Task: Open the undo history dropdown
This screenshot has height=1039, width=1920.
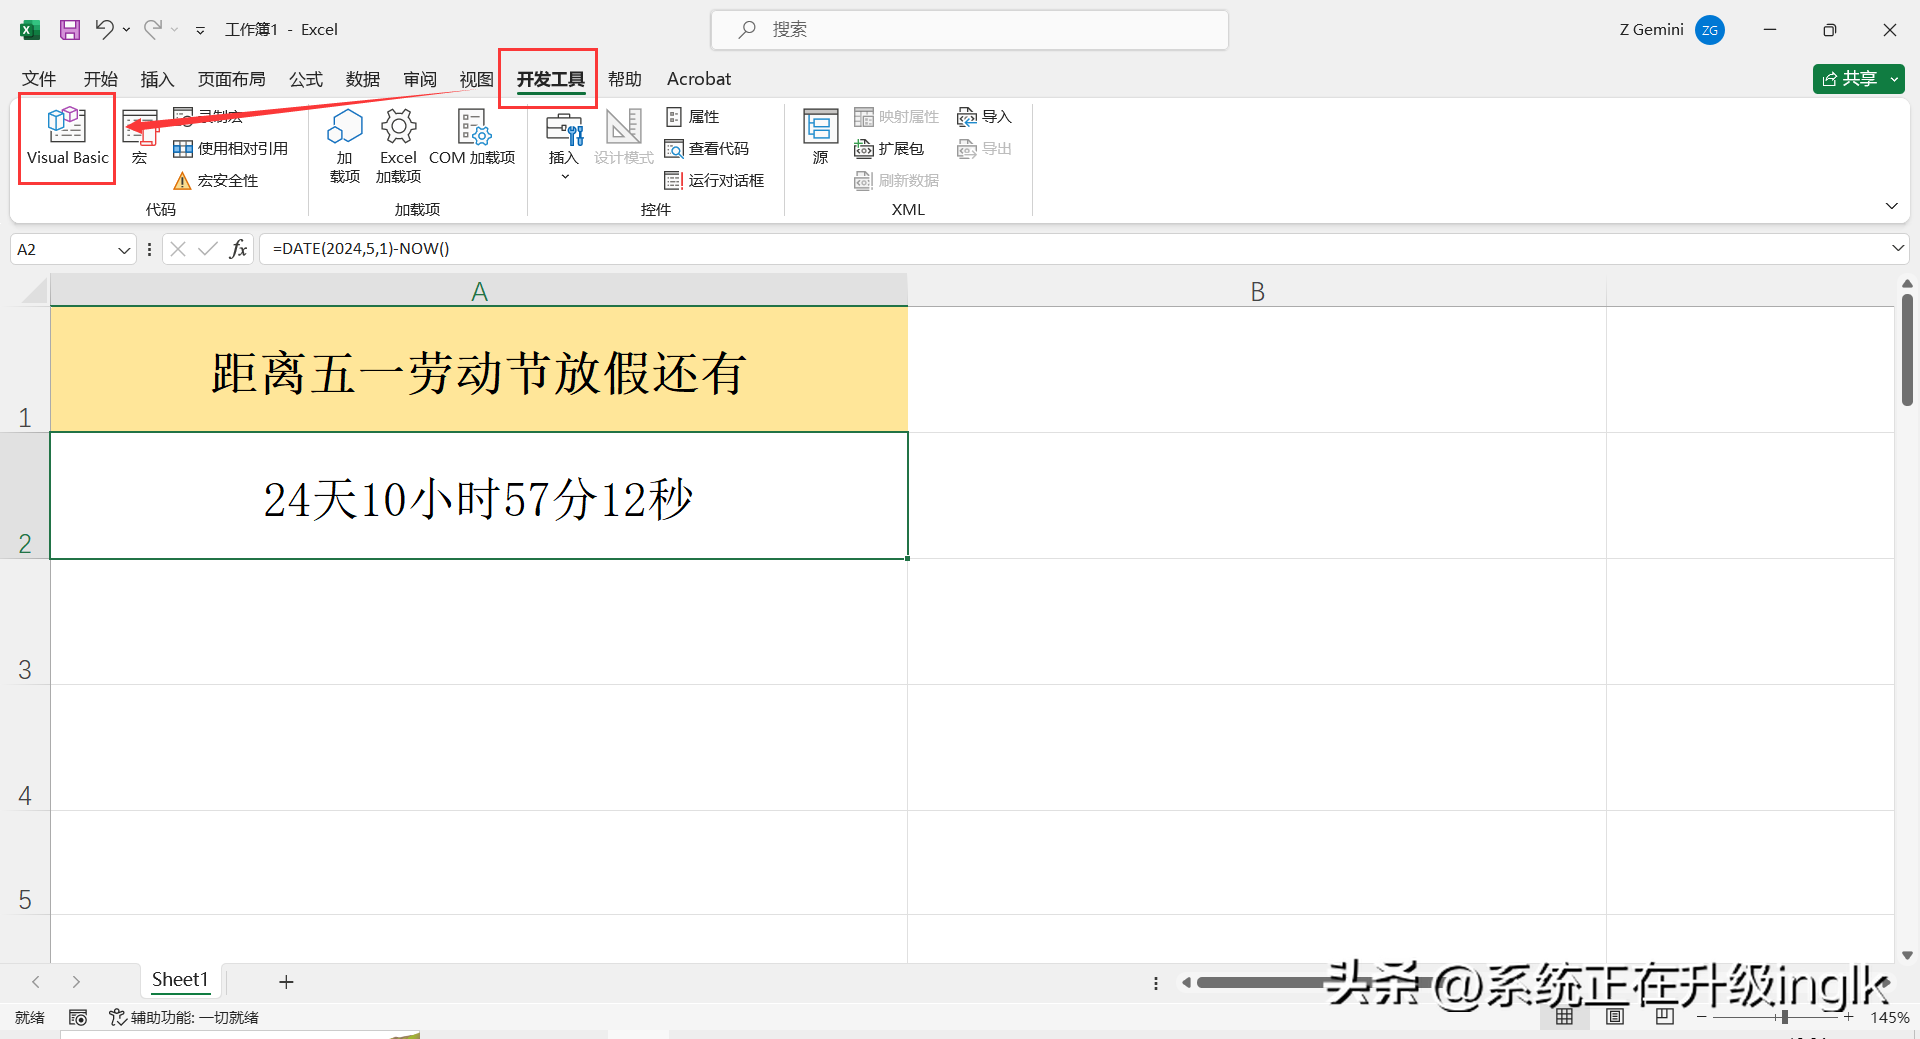Action: tap(127, 30)
